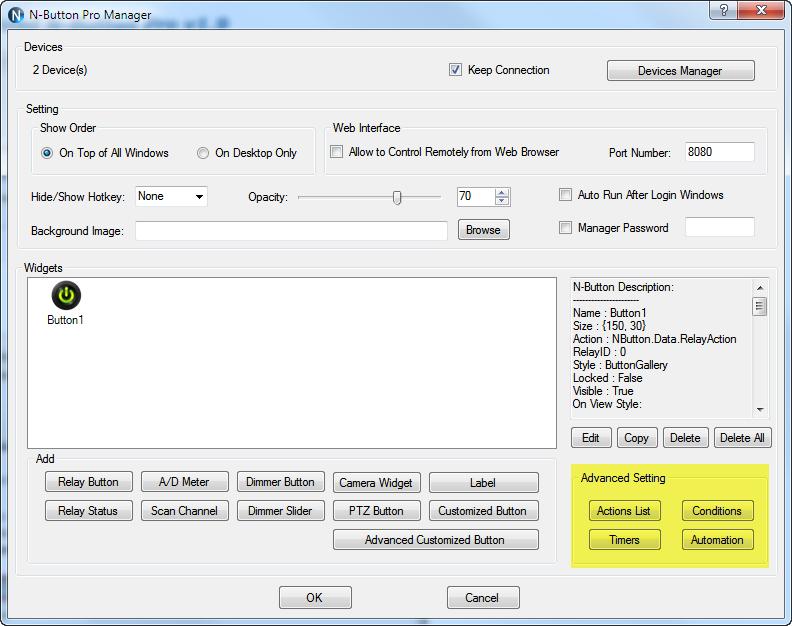Click the 'Action : NButton.Data.RelayAction' line
792x626 pixels.
pyautogui.click(x=655, y=339)
